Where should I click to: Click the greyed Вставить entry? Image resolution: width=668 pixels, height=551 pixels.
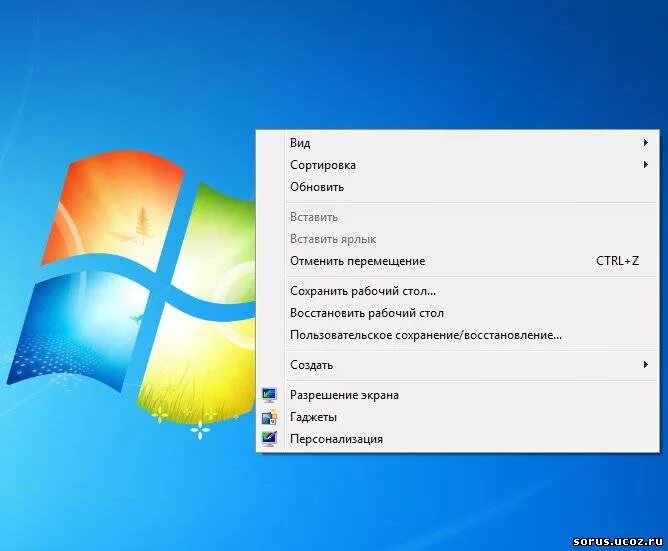[x=457, y=217]
